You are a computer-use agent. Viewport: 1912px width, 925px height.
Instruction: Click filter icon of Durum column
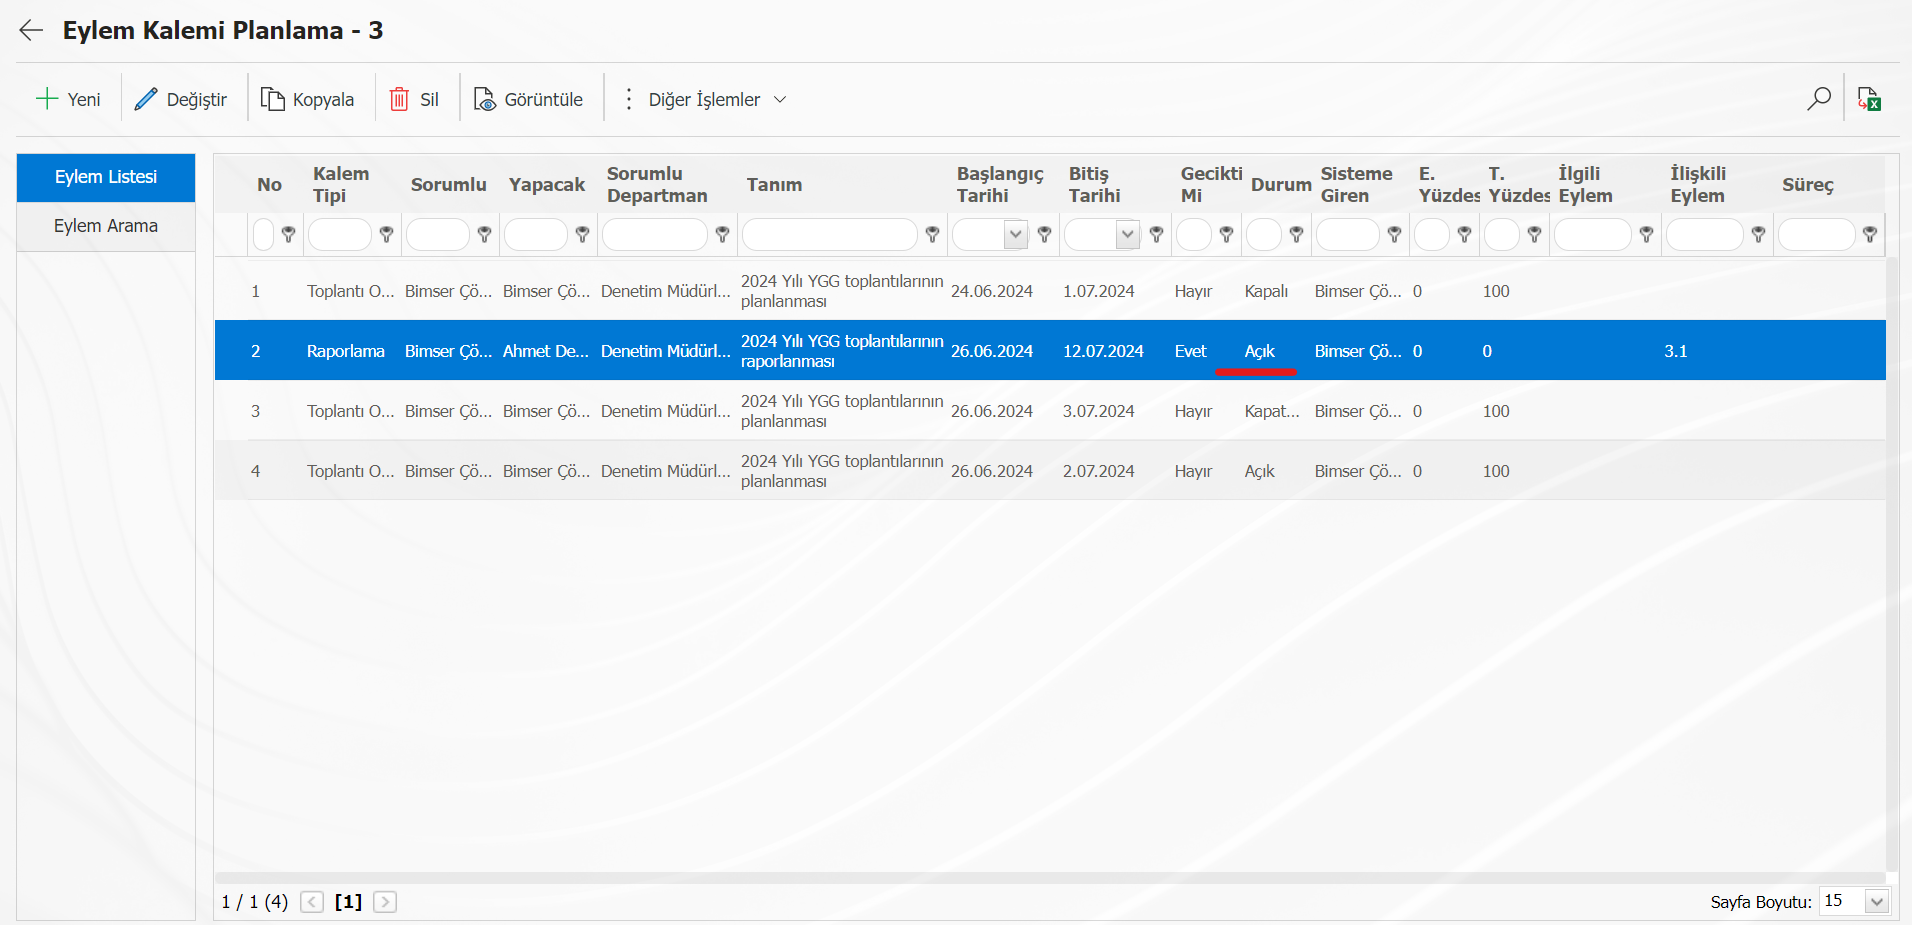[1296, 234]
